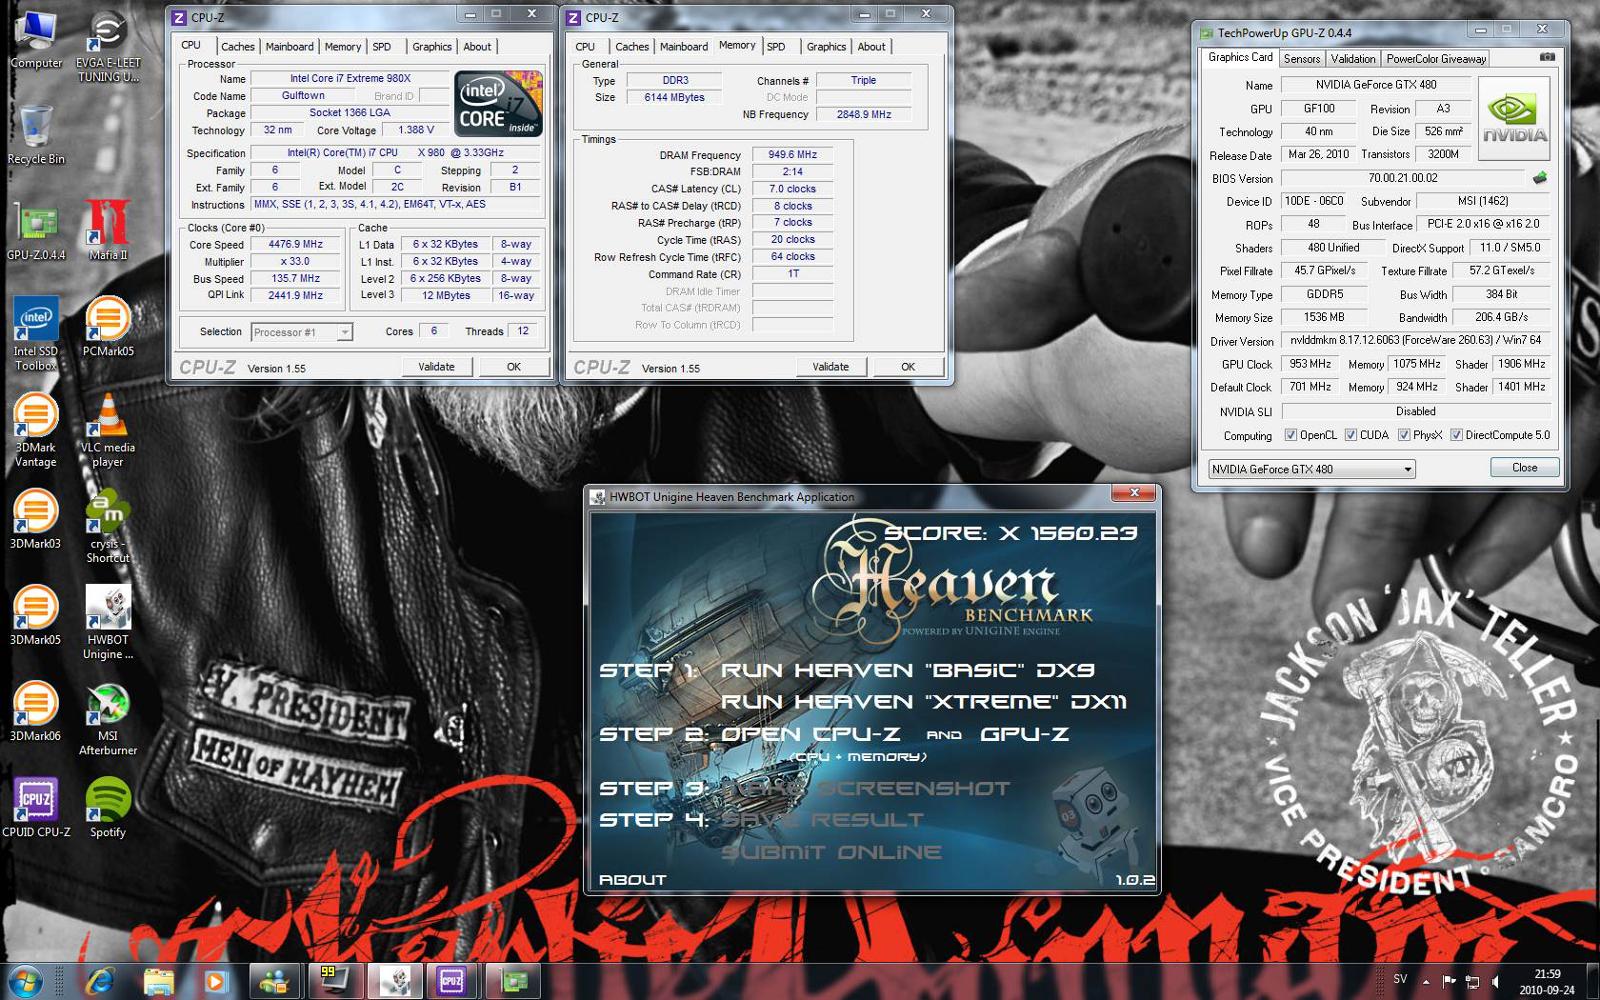The height and width of the screenshot is (1000, 1600).
Task: Open CPUID CPU-Z desktop shortcut
Action: click(36, 807)
